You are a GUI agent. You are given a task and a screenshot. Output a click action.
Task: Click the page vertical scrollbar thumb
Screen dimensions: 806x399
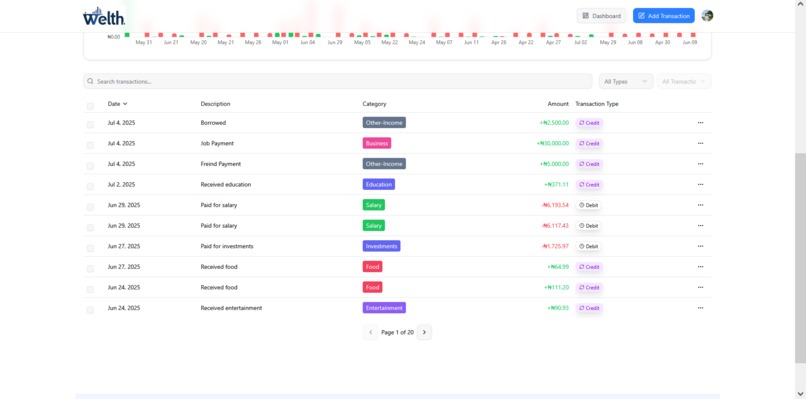point(800,258)
